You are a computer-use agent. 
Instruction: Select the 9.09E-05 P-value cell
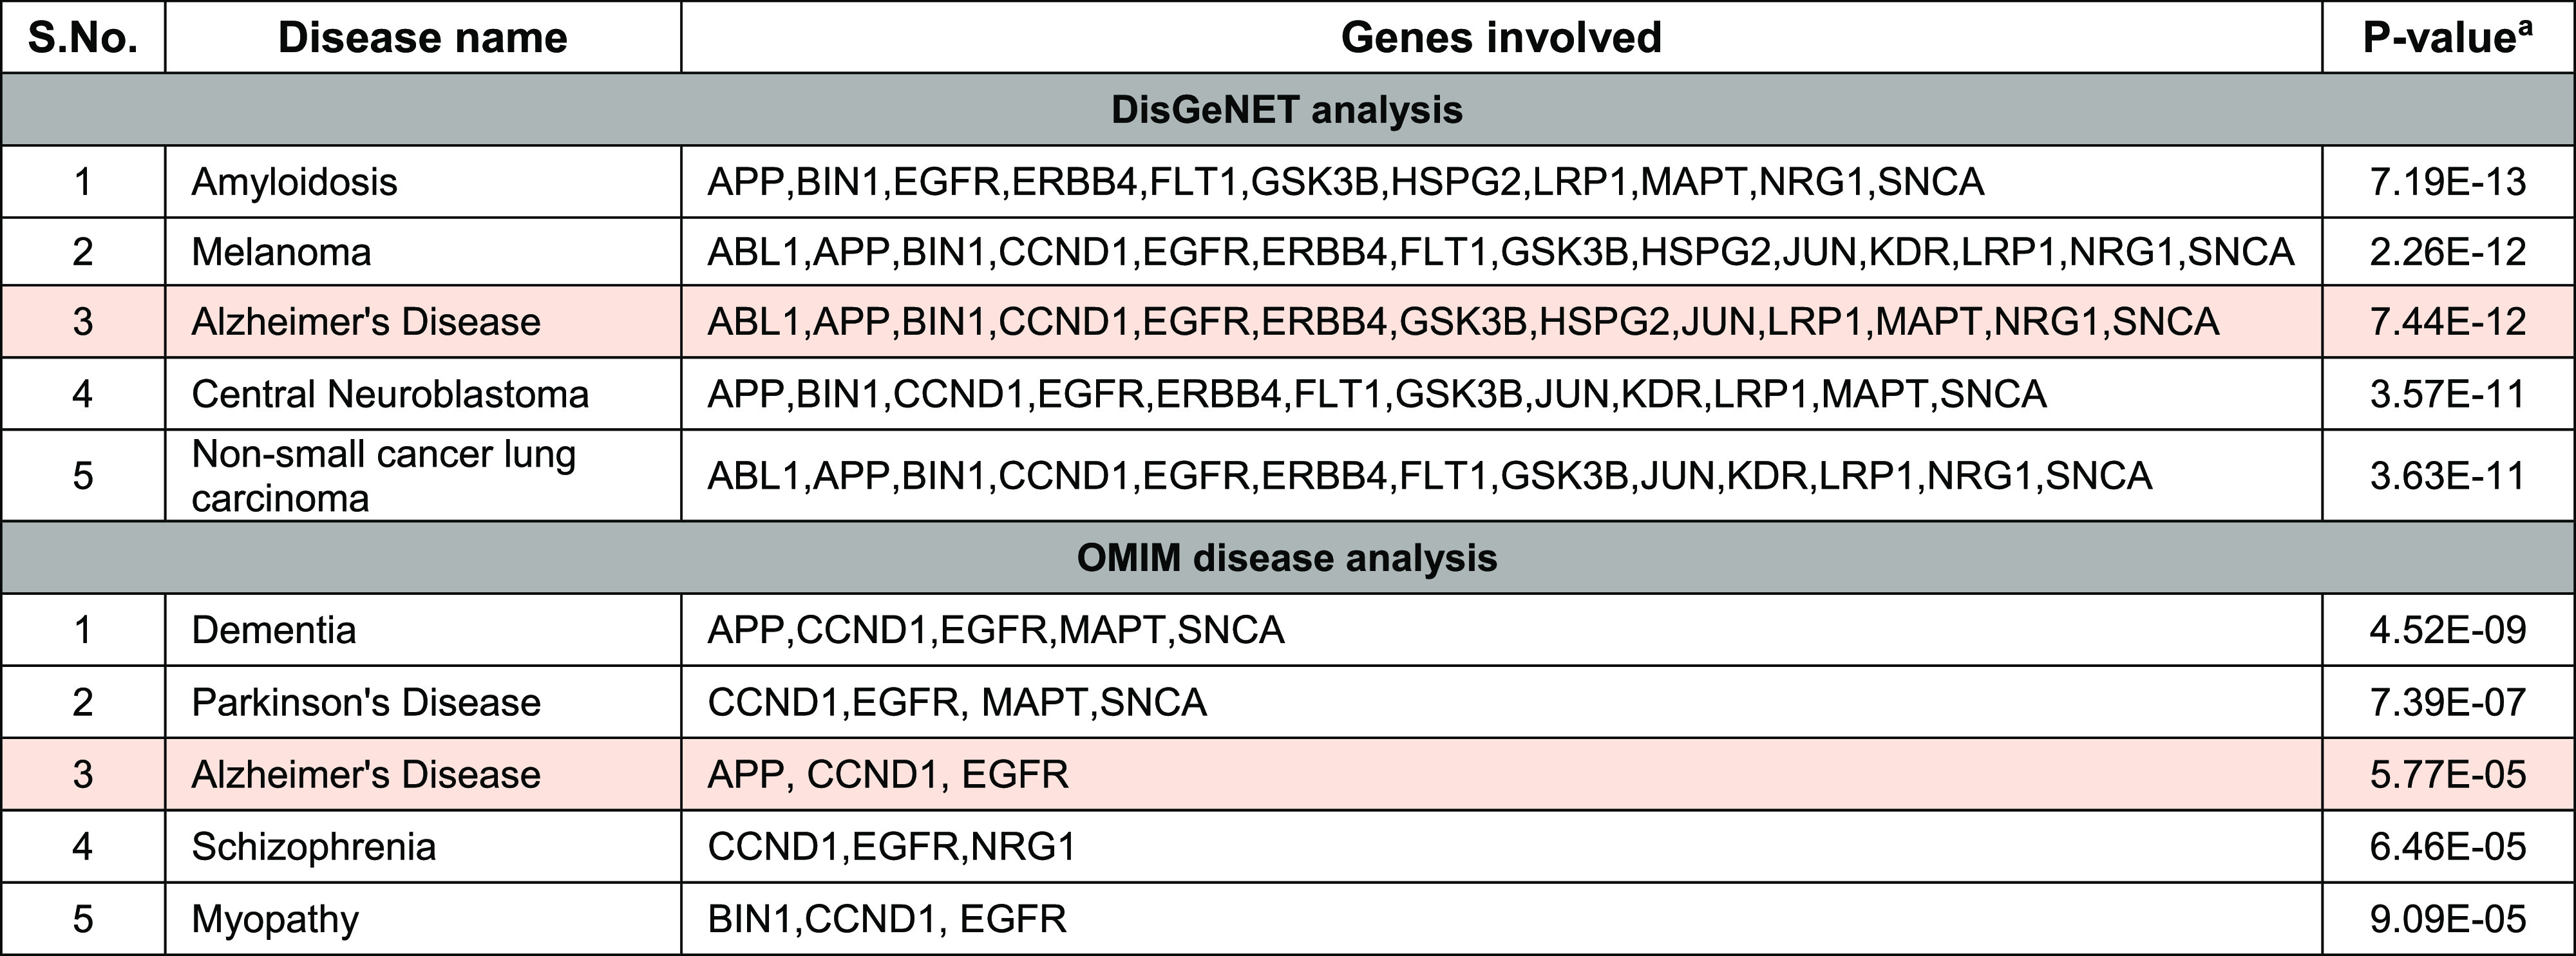point(2447,919)
